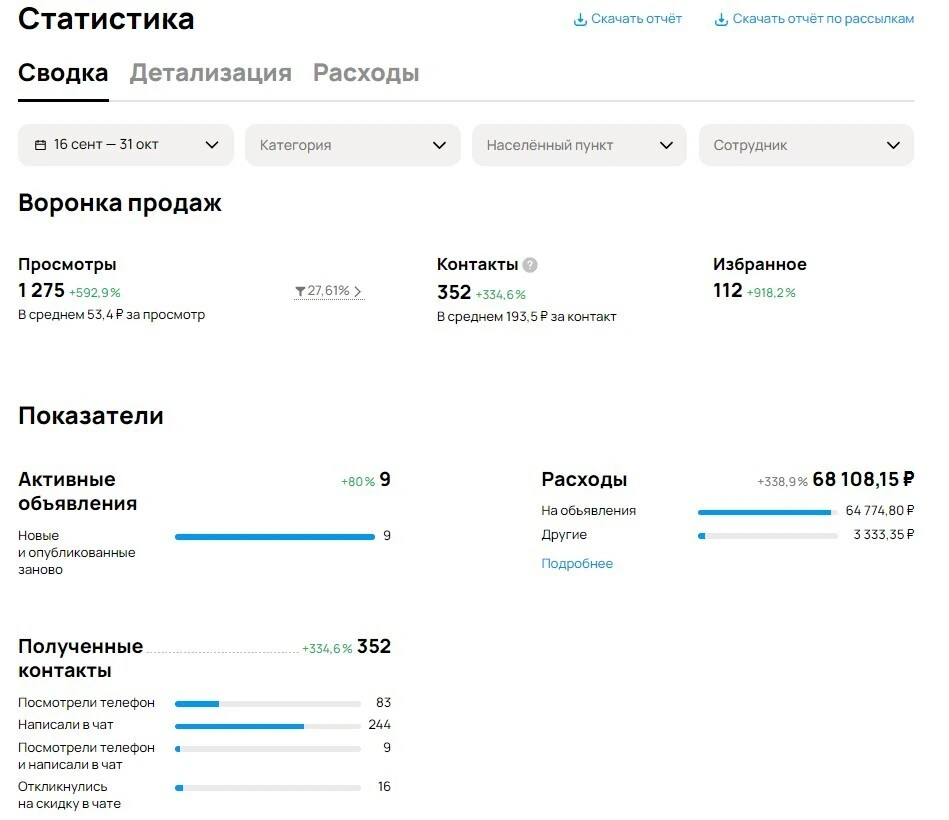Viewport: 949px width, 820px height.
Task: Click the Посмотрели телефон bar
Action: [268, 704]
